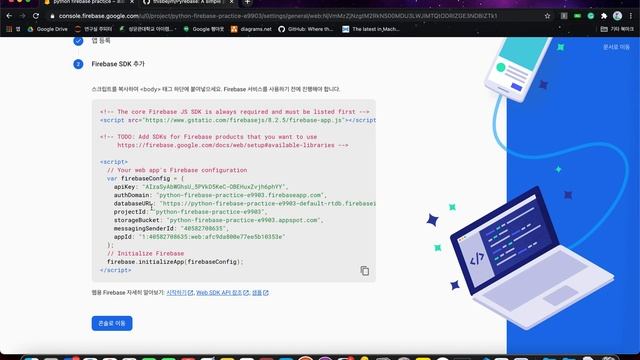640x360 pixels.
Task: Click the completed 앱 등록 step checkmark
Action: tap(78, 40)
